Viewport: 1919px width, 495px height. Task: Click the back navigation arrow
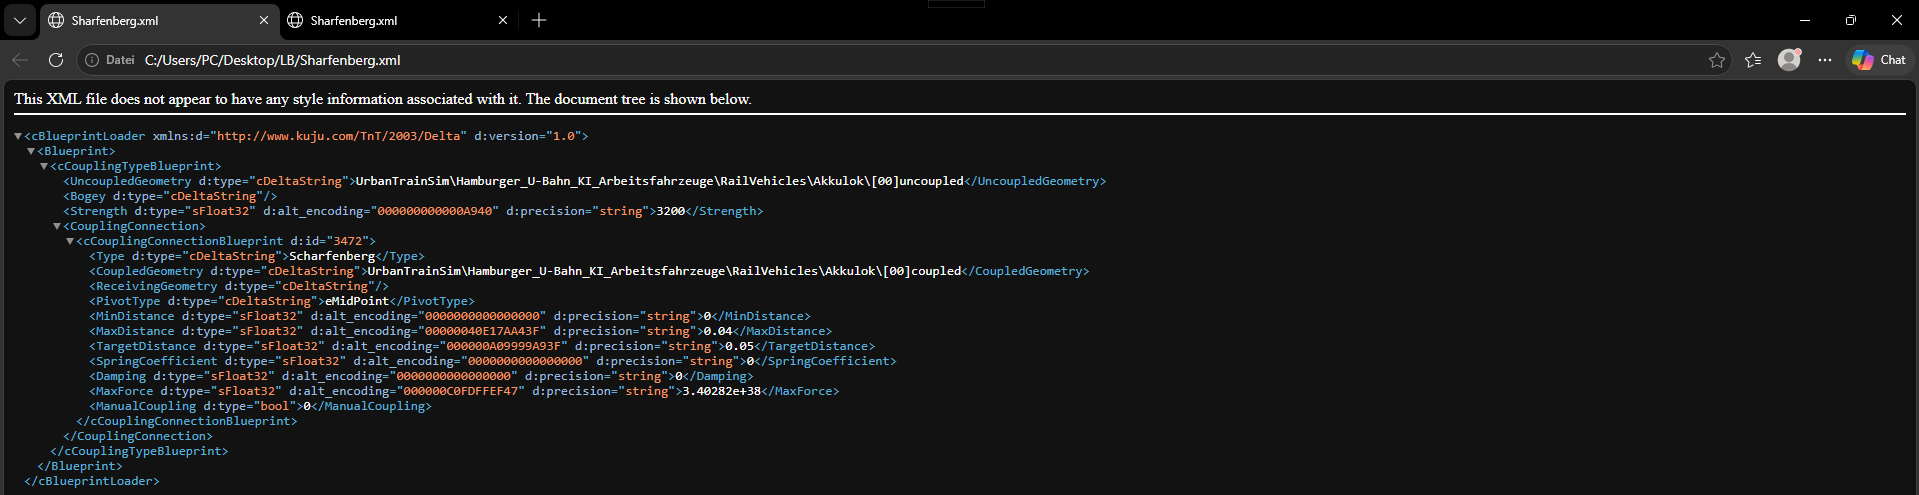[20, 60]
